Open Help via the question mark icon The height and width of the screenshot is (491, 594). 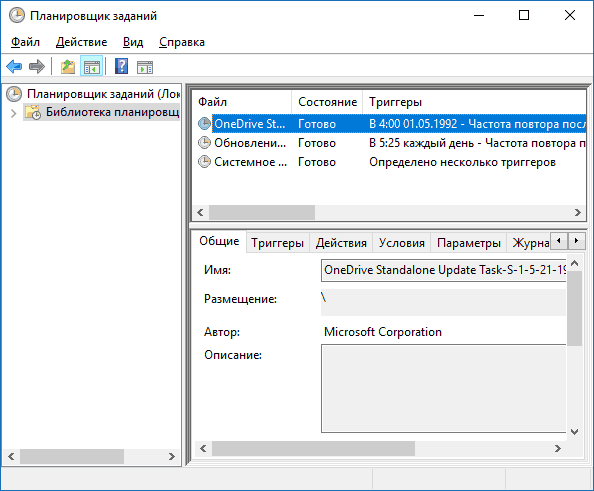tap(122, 66)
